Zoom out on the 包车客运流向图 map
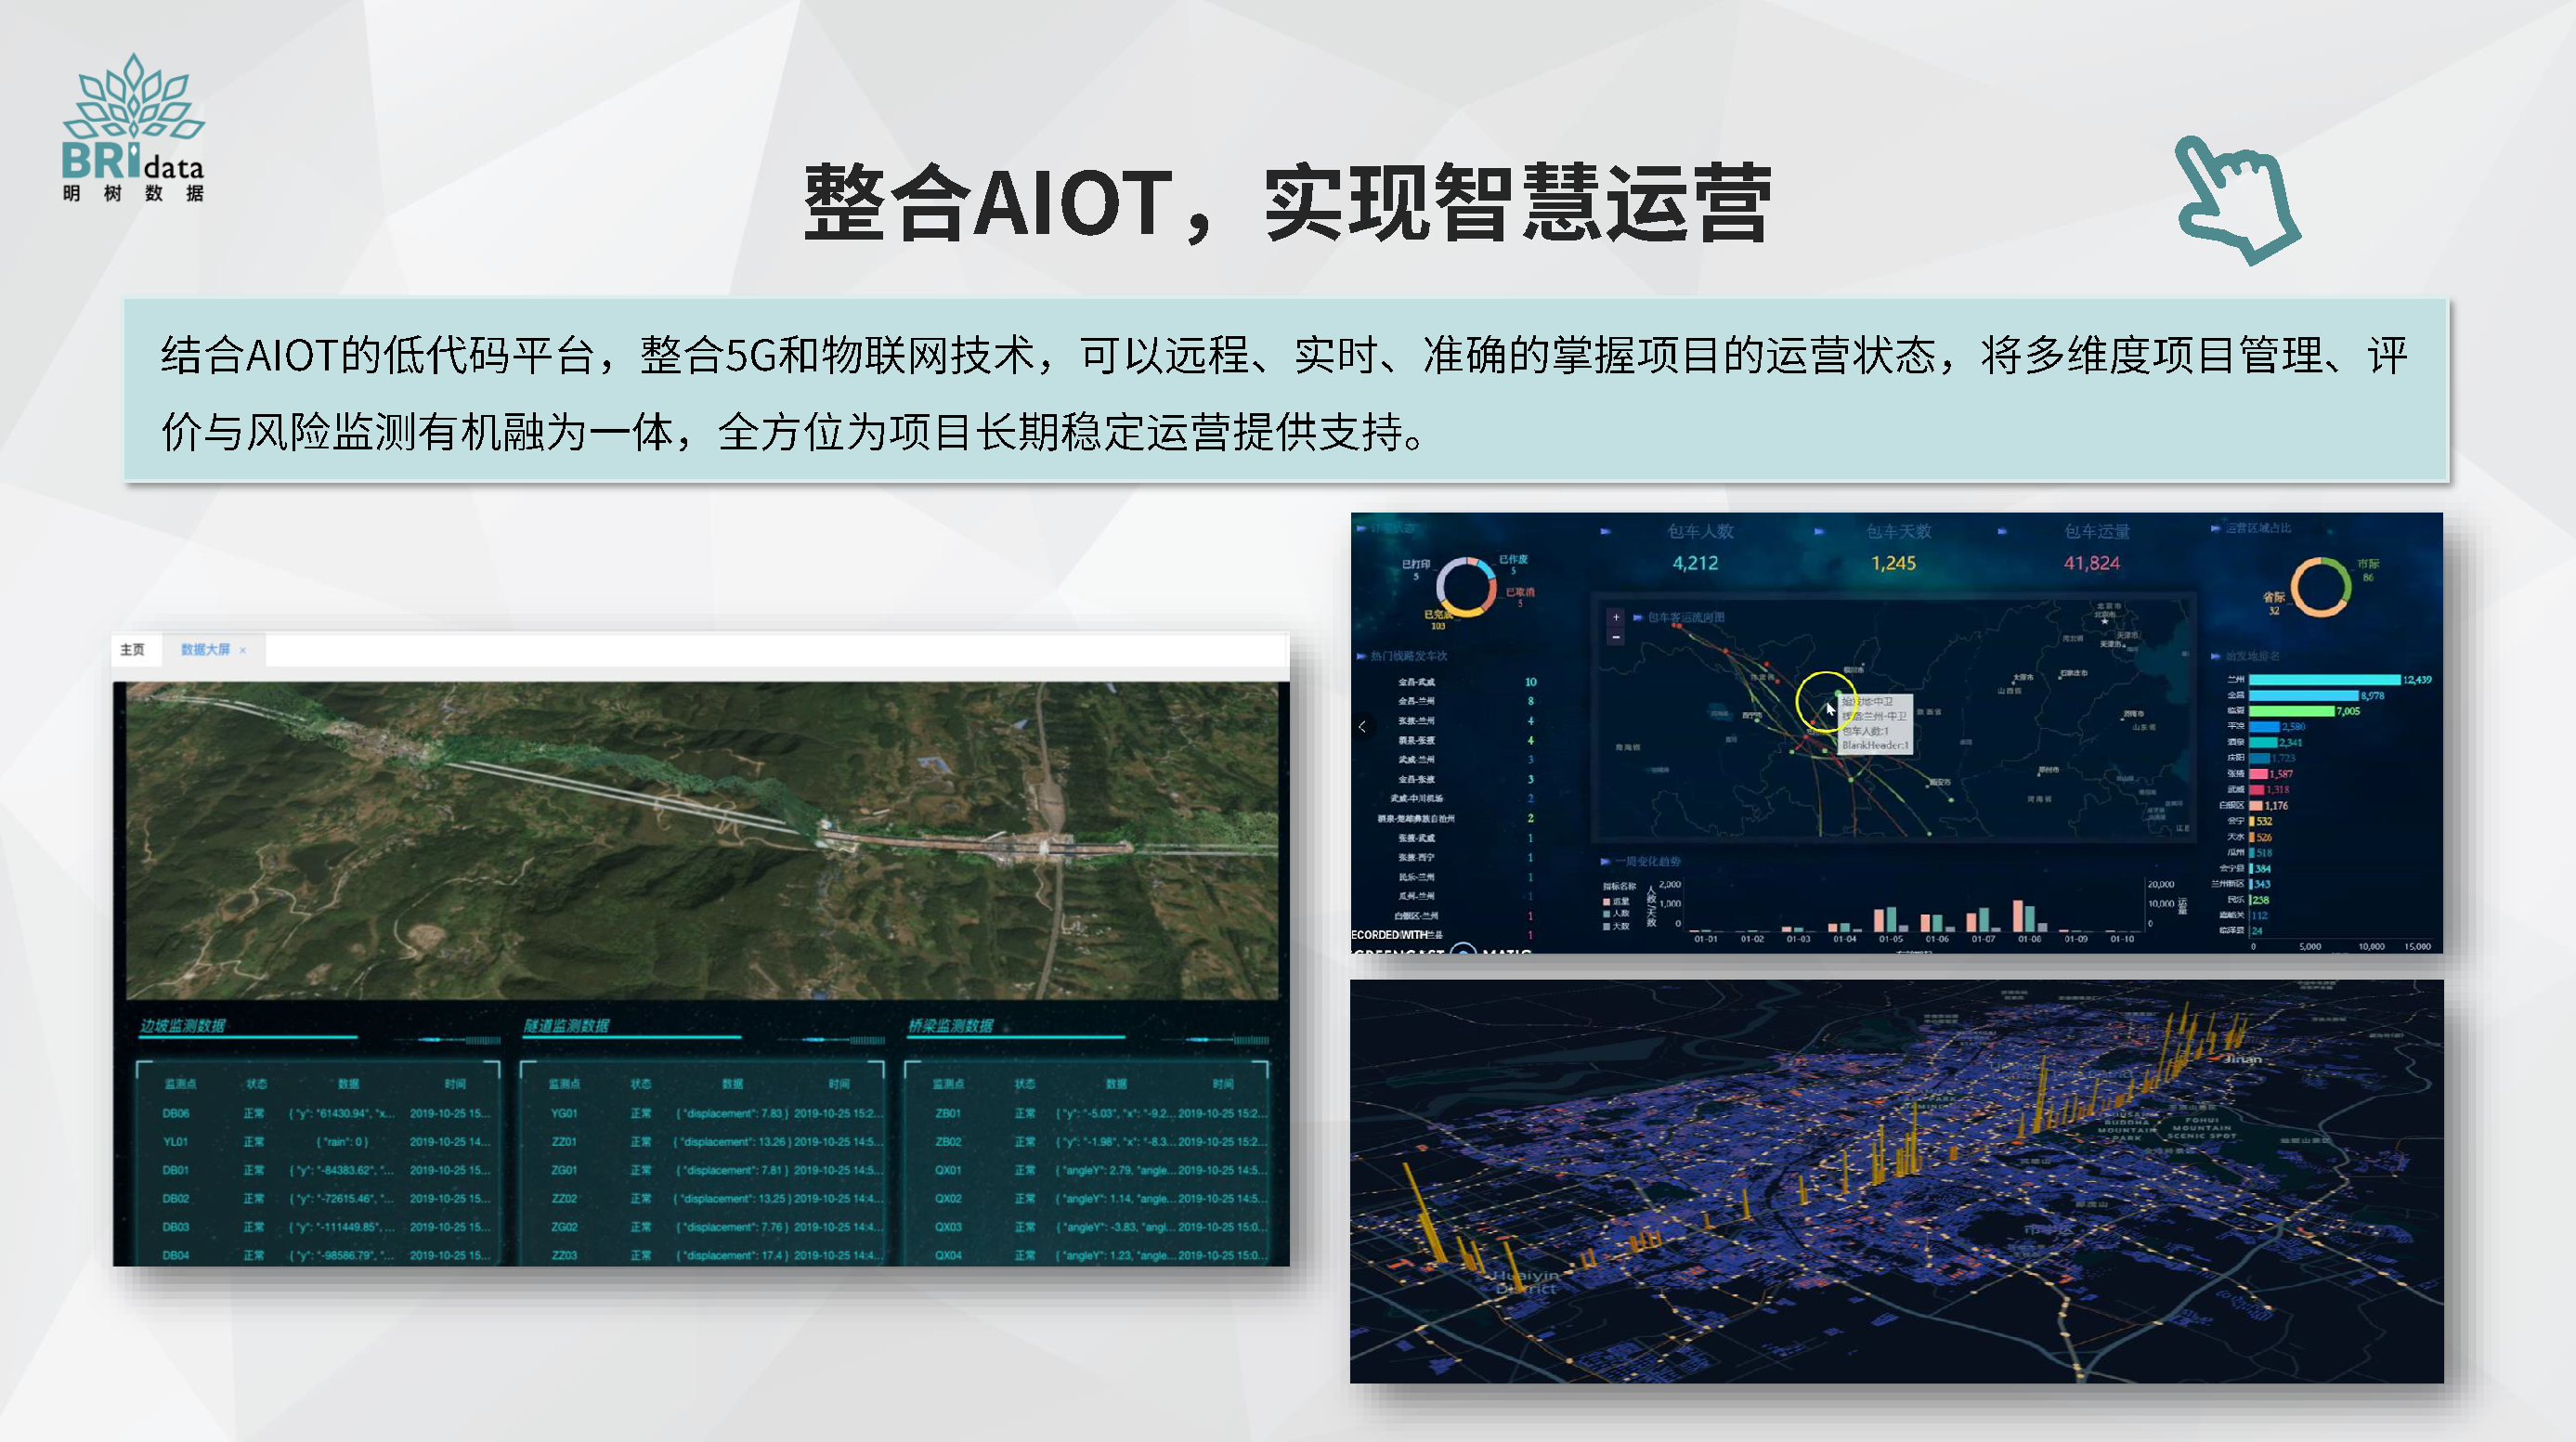 1616,637
